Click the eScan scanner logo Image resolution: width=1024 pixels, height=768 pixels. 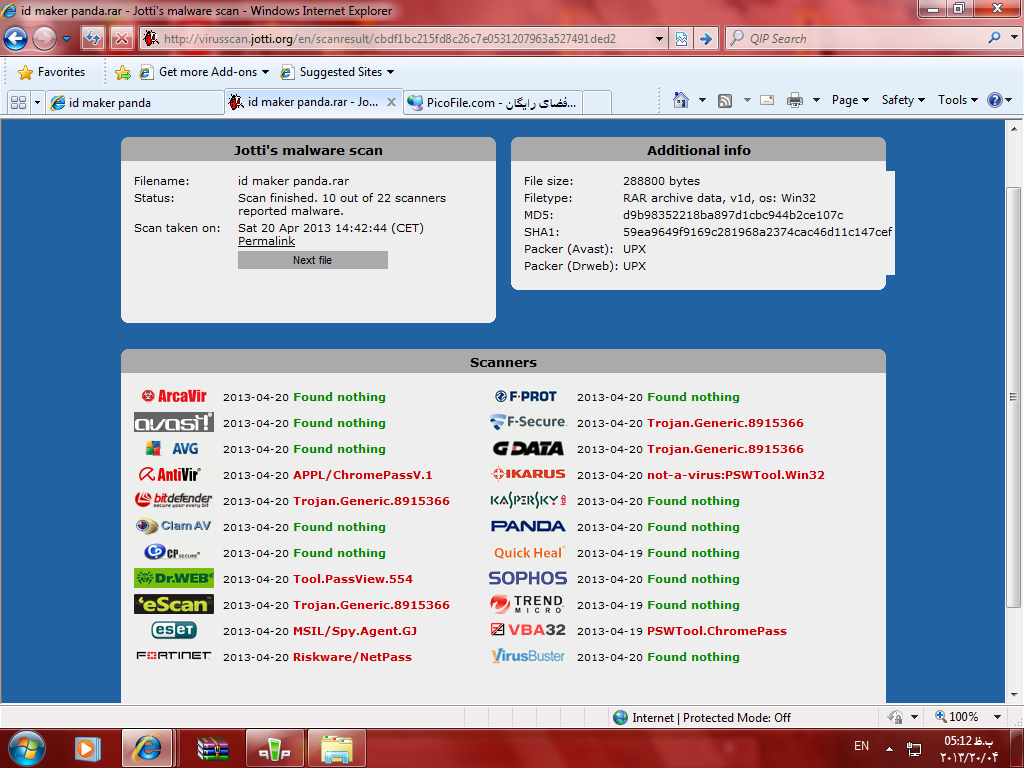pyautogui.click(x=174, y=604)
